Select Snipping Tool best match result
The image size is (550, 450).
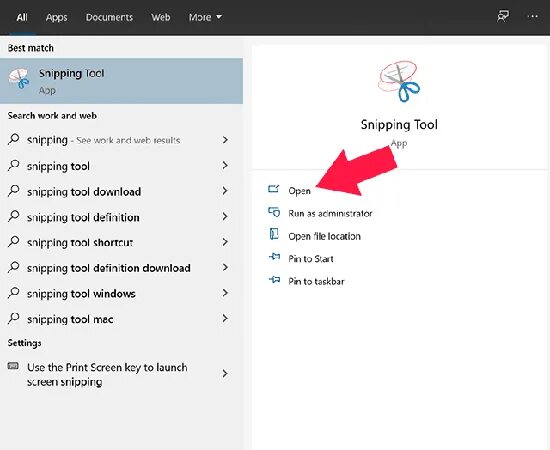click(x=121, y=81)
